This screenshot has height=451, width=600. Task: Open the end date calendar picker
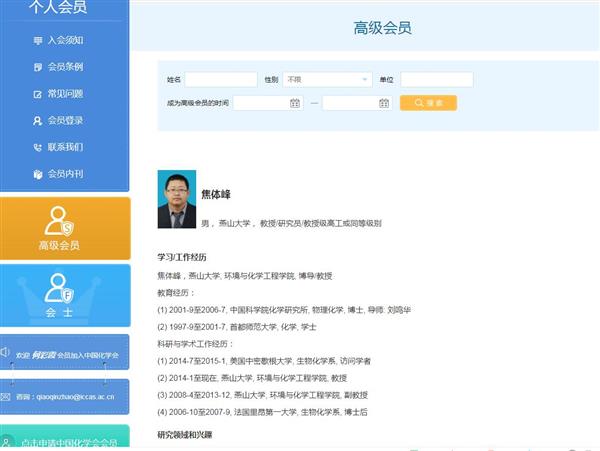tap(384, 103)
